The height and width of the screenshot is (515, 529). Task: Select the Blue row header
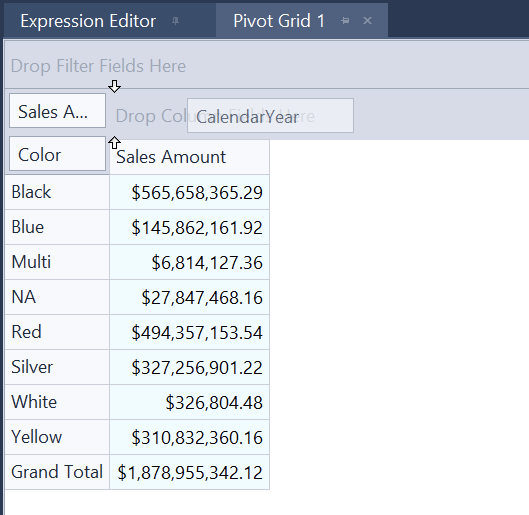pos(57,227)
